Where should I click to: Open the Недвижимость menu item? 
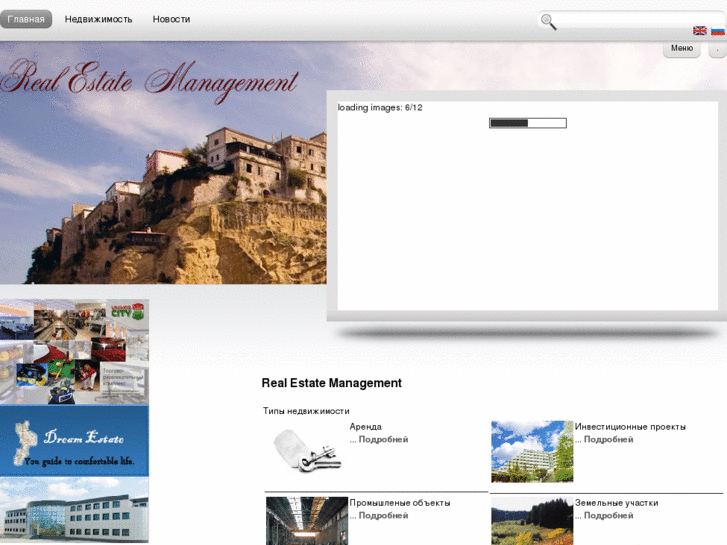(98, 19)
